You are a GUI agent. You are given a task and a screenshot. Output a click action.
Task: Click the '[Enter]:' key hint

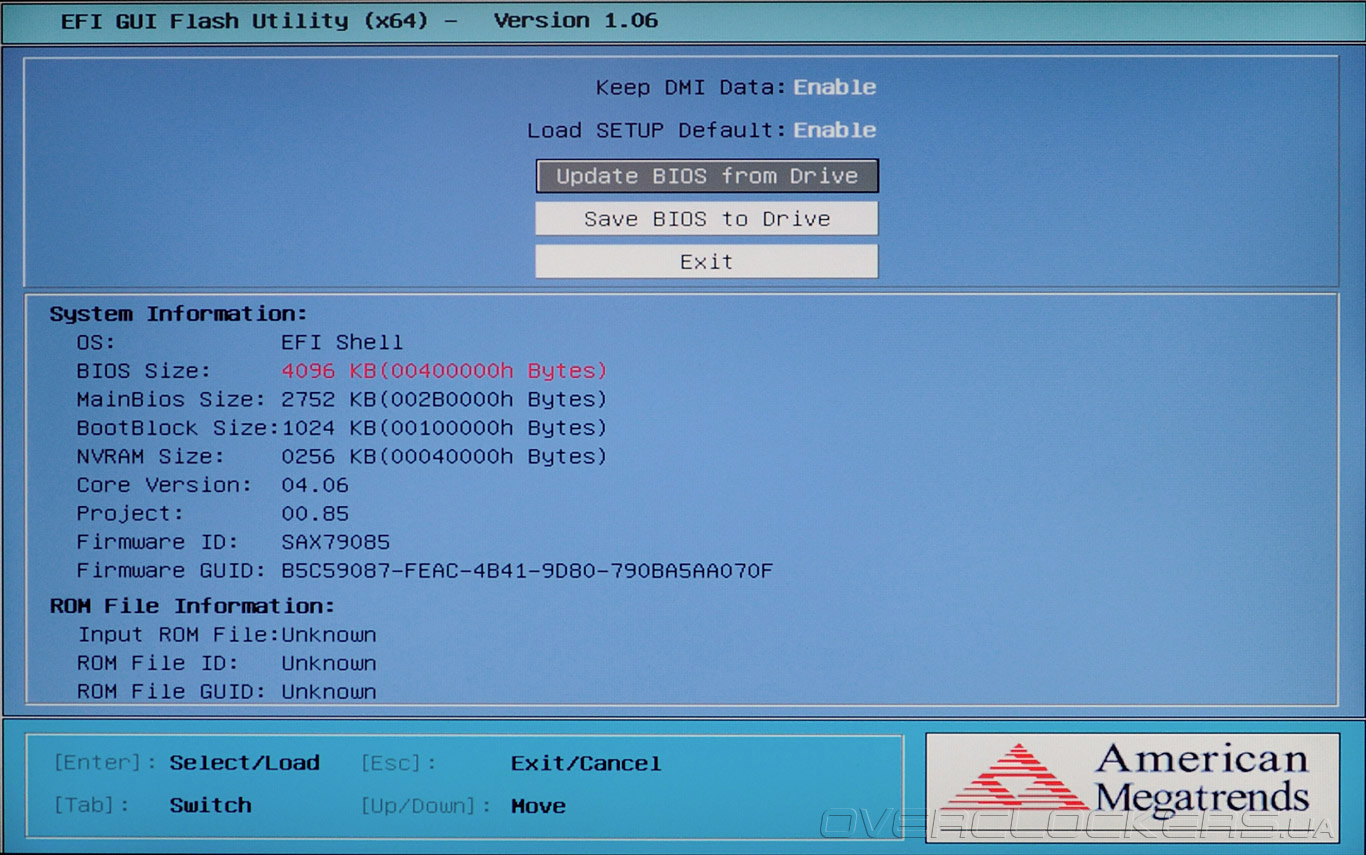tap(105, 763)
